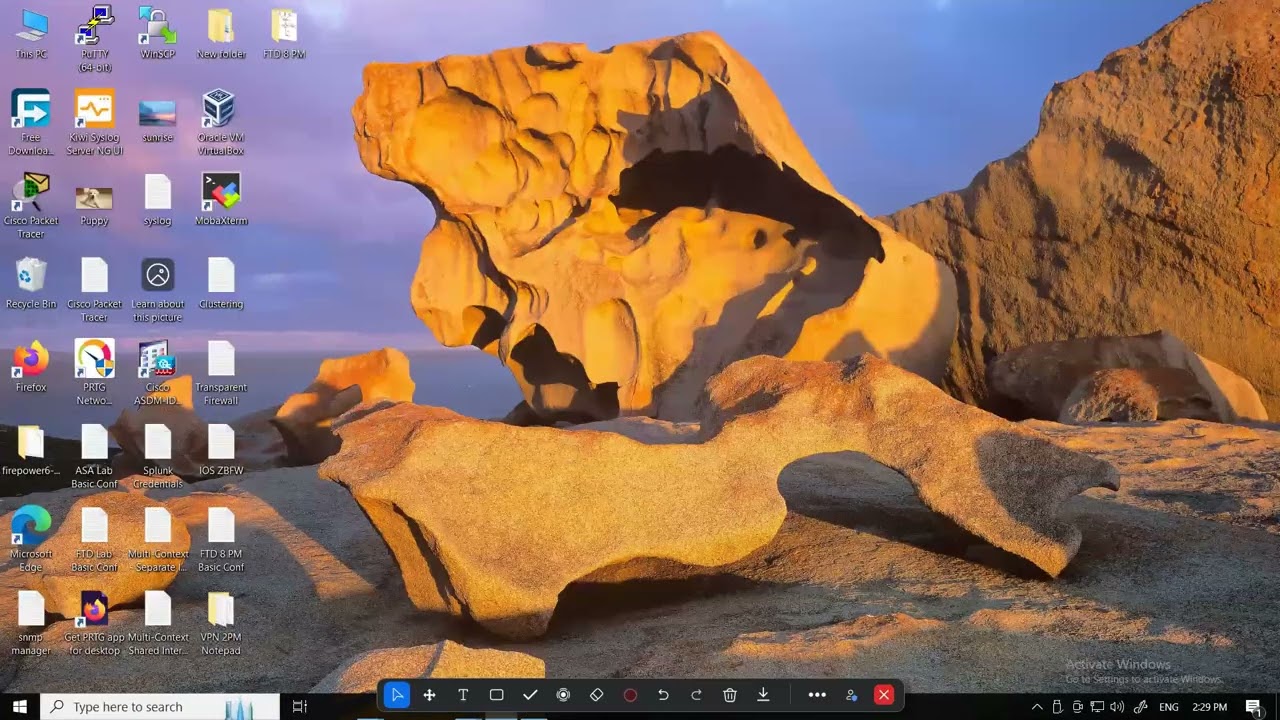Select the Oracle VM VirtualBox shortcut

click(221, 122)
